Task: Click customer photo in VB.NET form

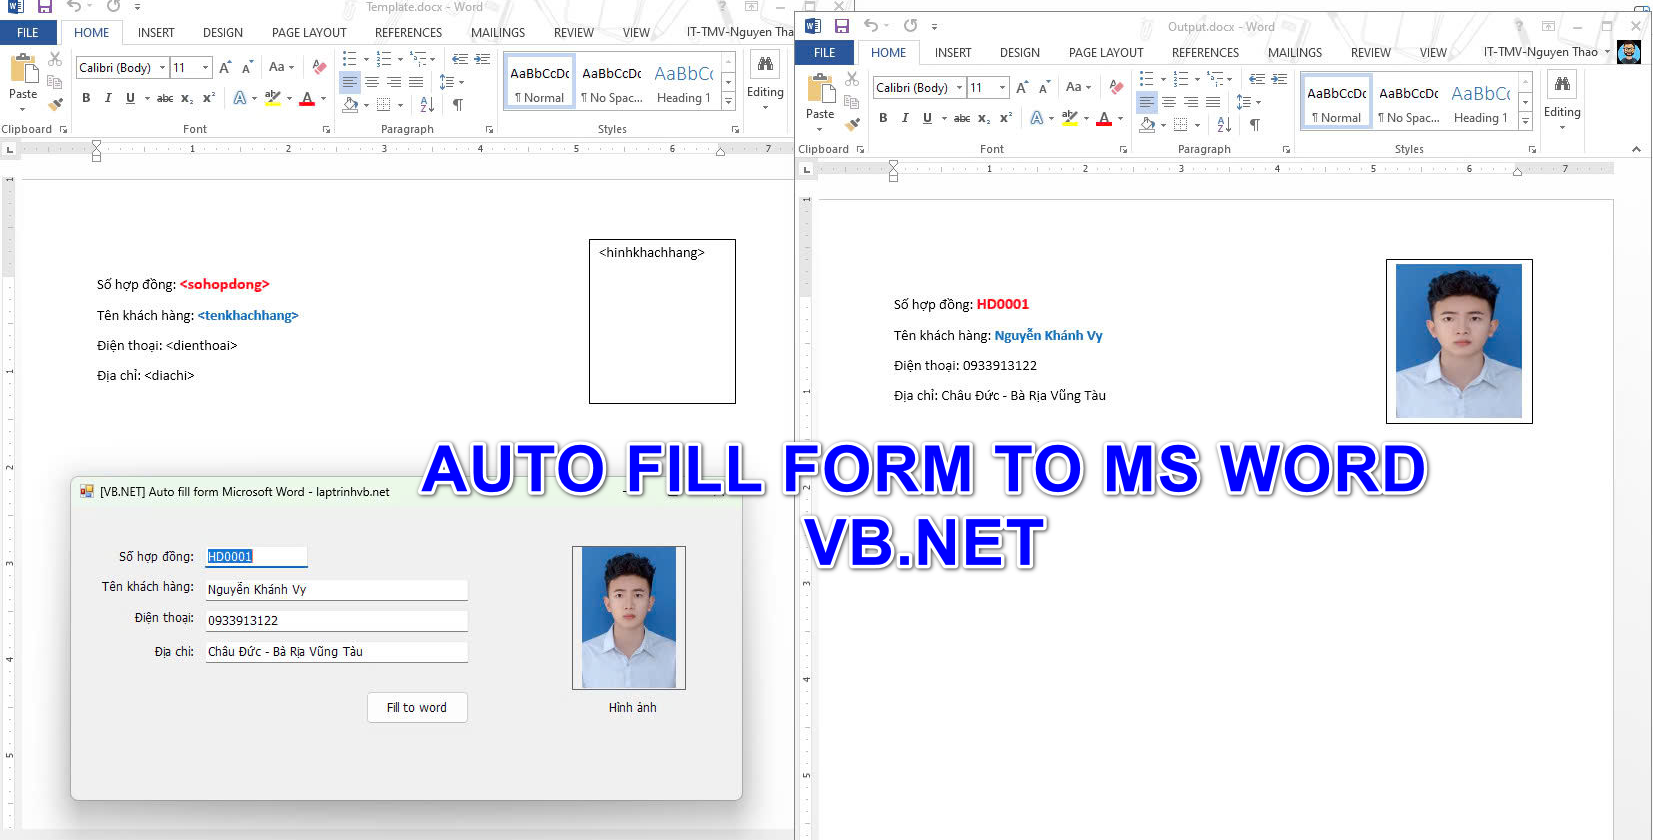Action: [x=629, y=617]
